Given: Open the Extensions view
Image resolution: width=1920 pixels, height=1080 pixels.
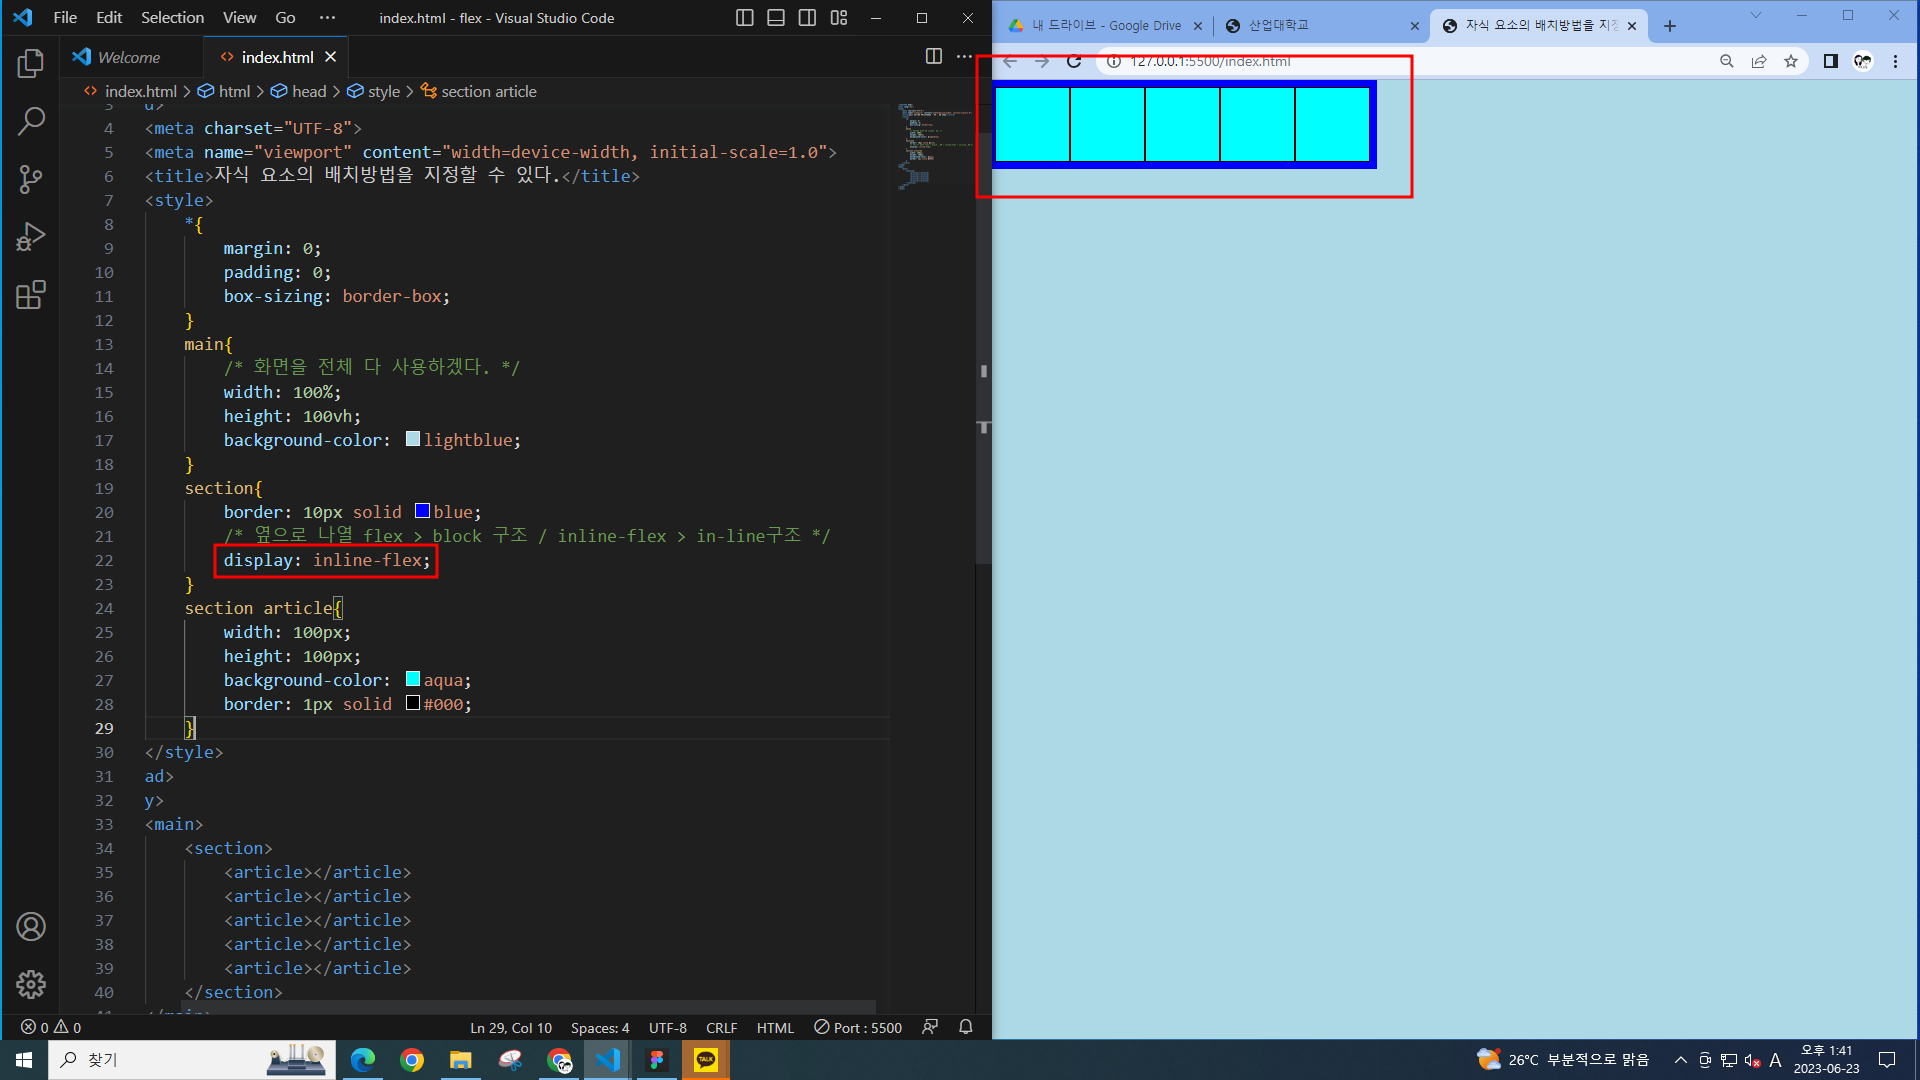Looking at the screenshot, I should (31, 295).
